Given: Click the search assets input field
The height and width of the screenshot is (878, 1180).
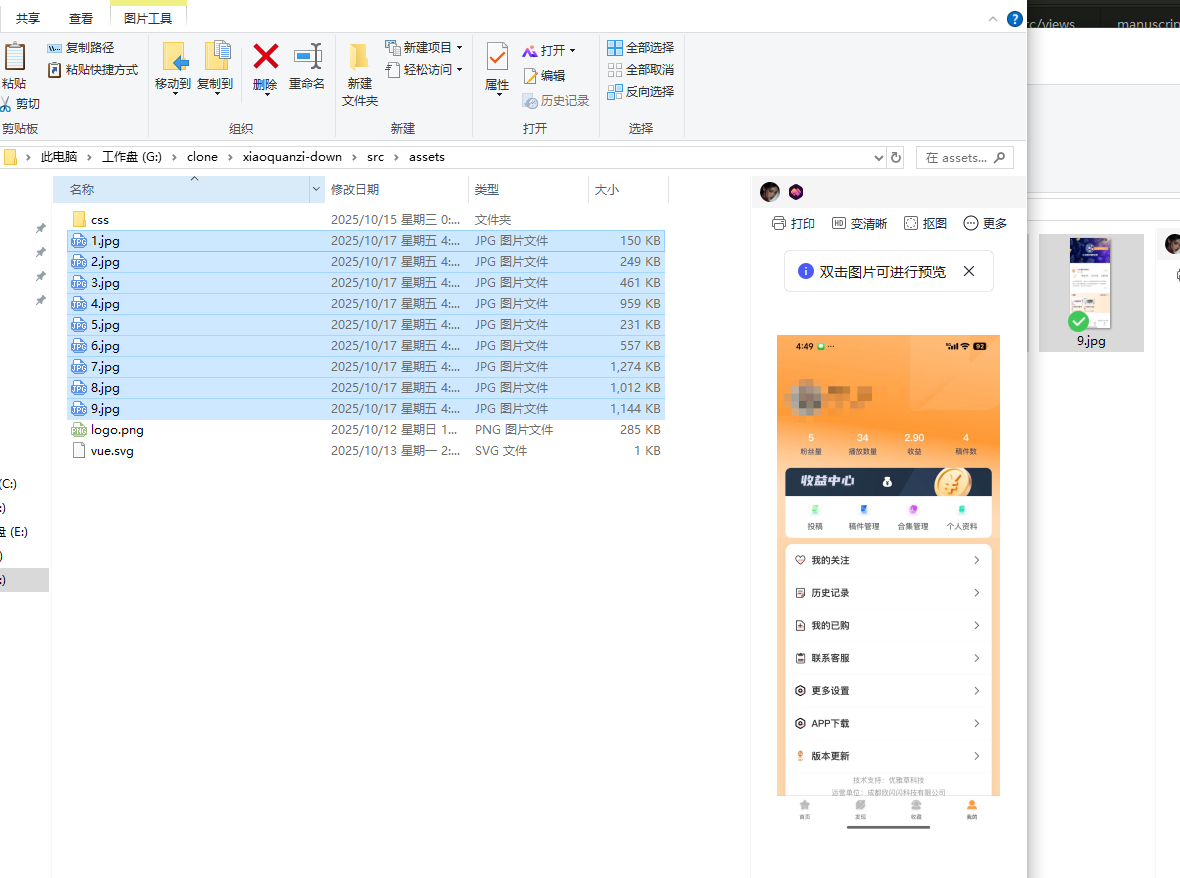Looking at the screenshot, I should coord(965,157).
